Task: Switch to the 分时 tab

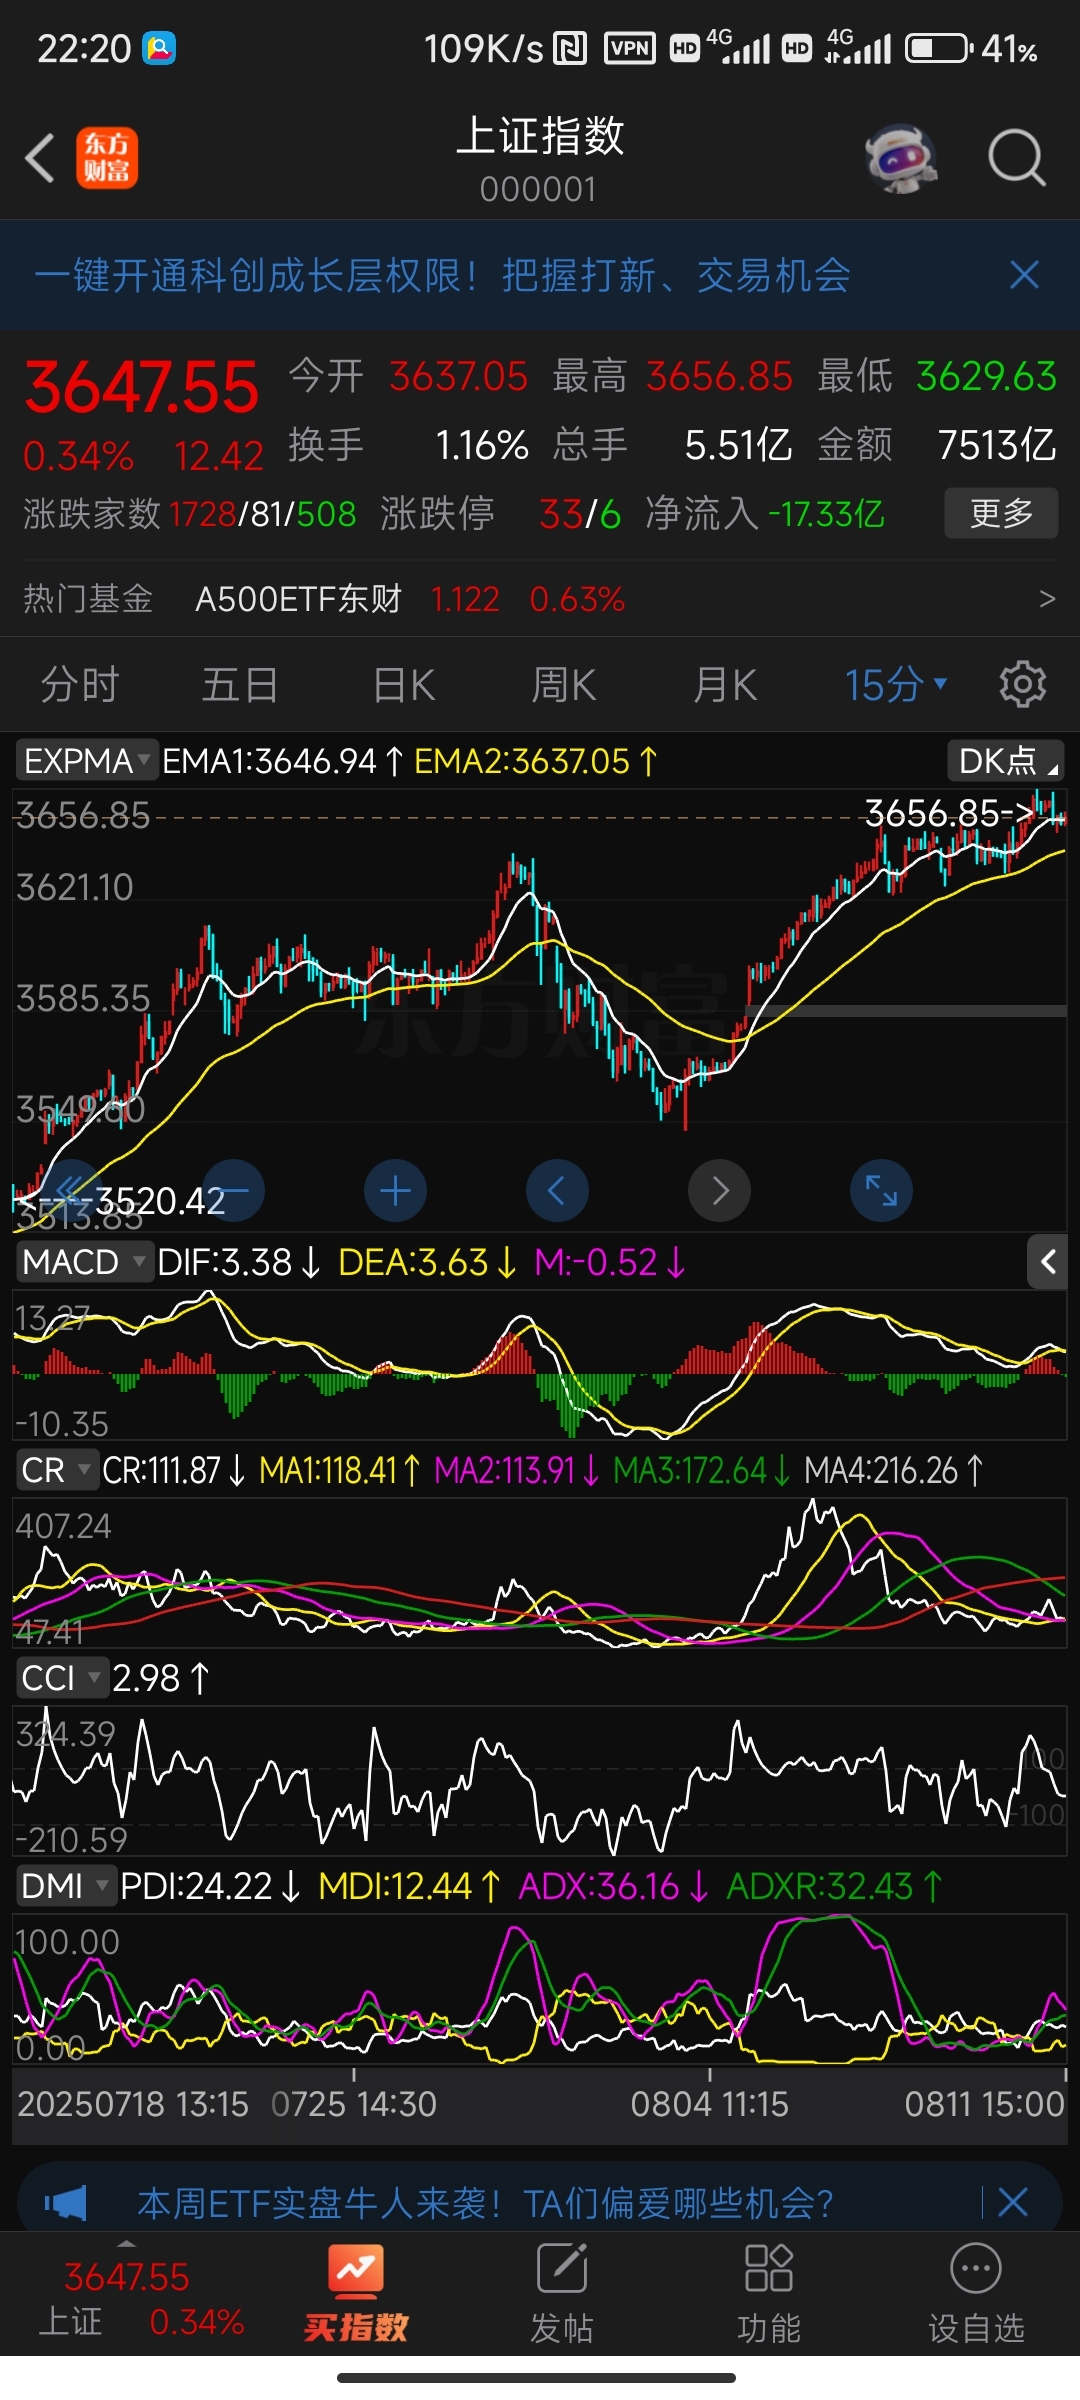Action: [80, 685]
